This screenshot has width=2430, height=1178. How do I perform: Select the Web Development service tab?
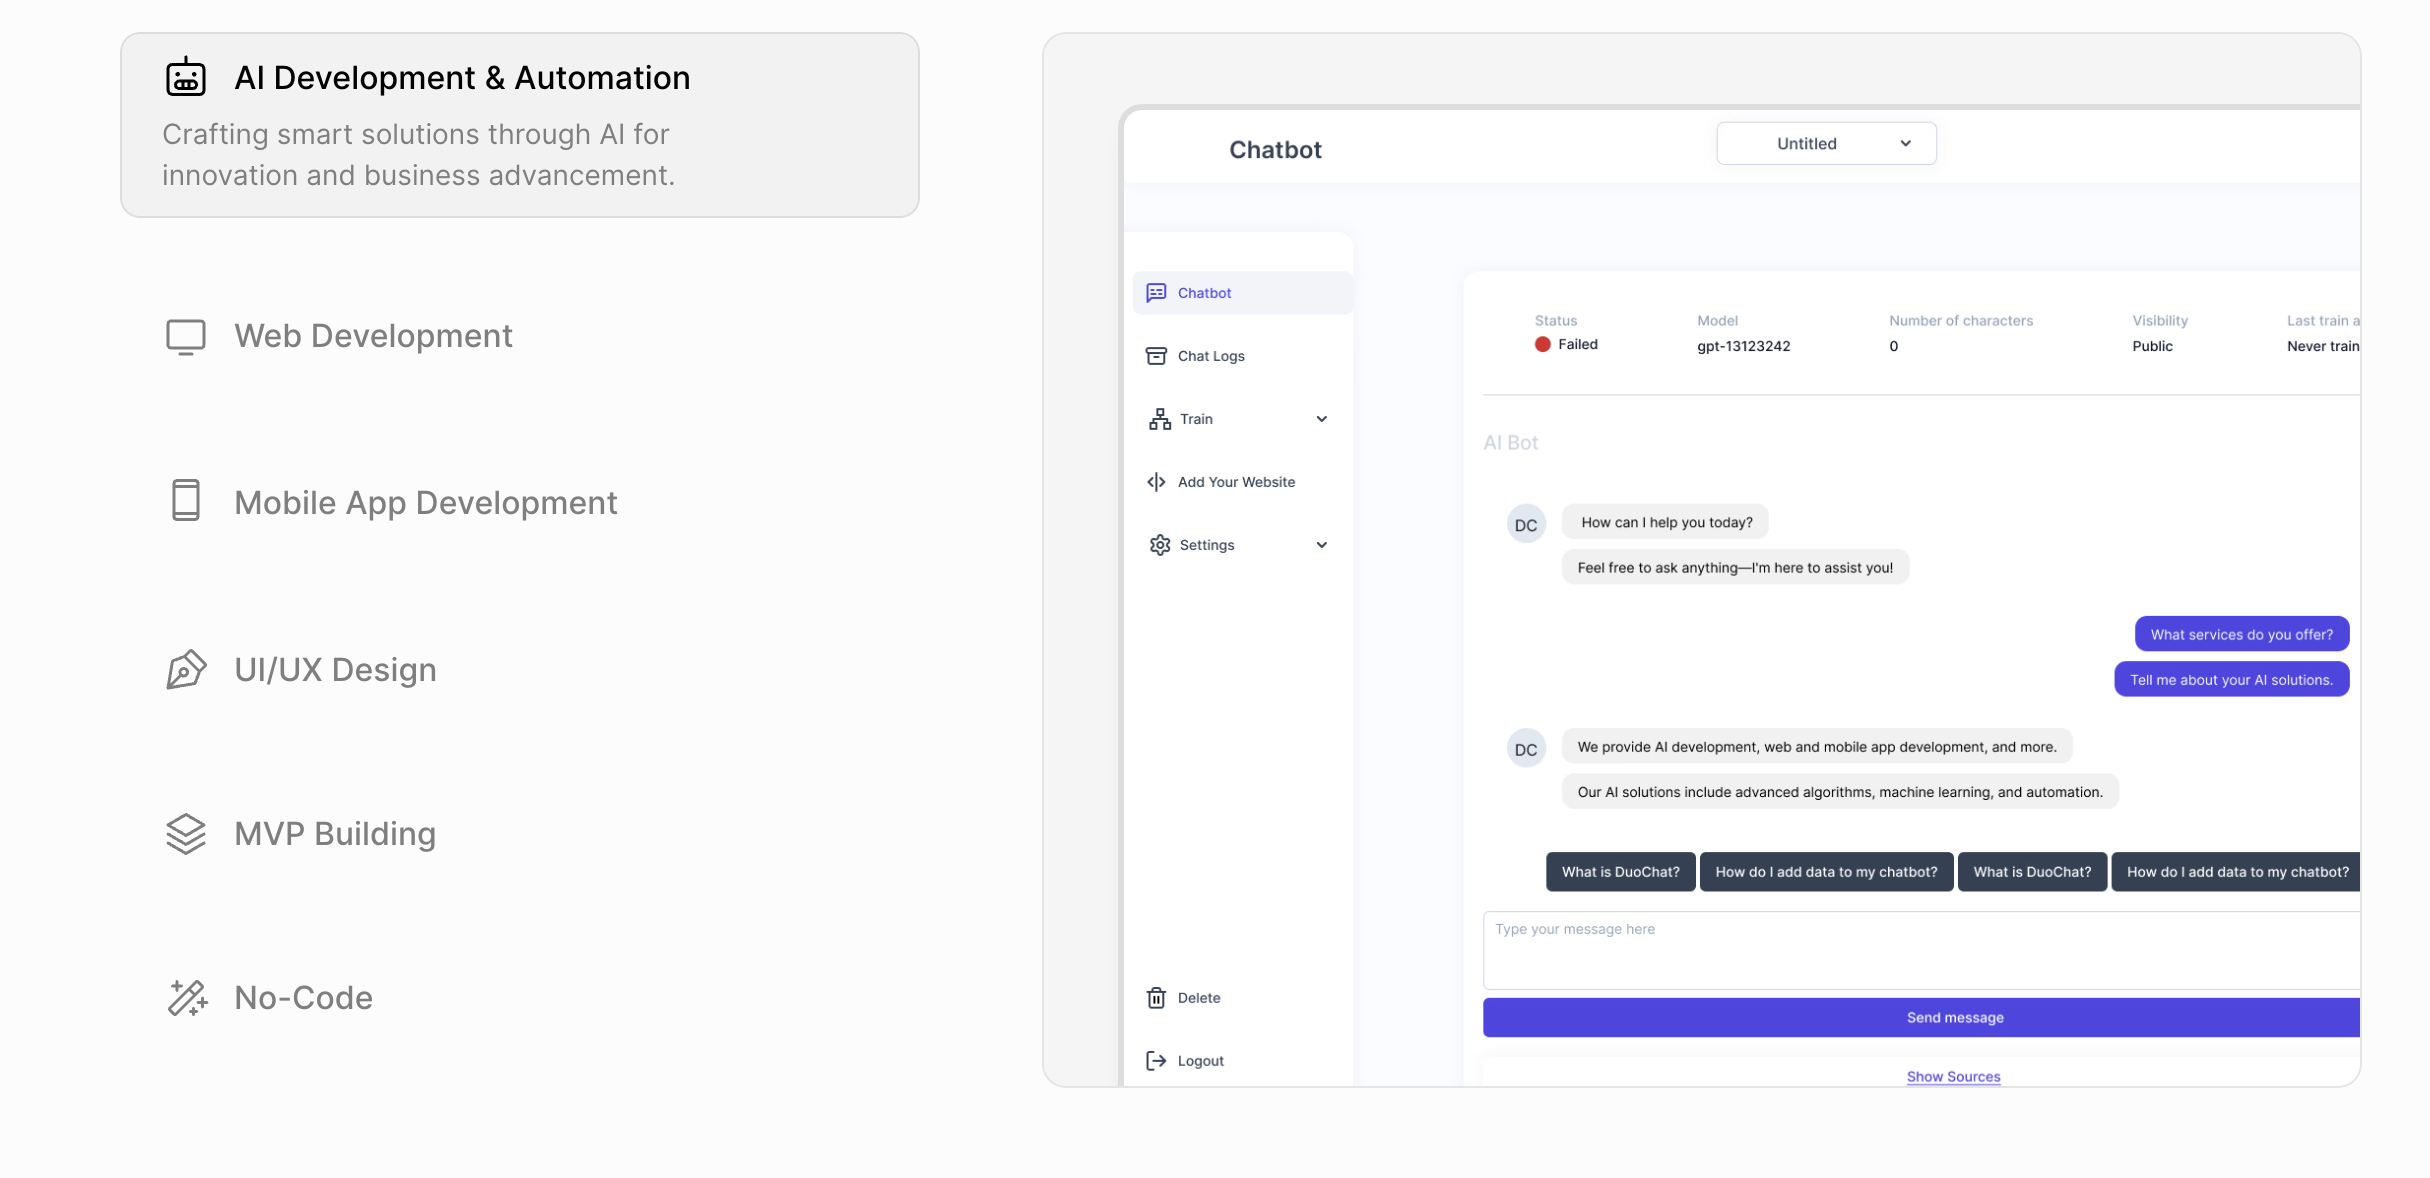[373, 336]
